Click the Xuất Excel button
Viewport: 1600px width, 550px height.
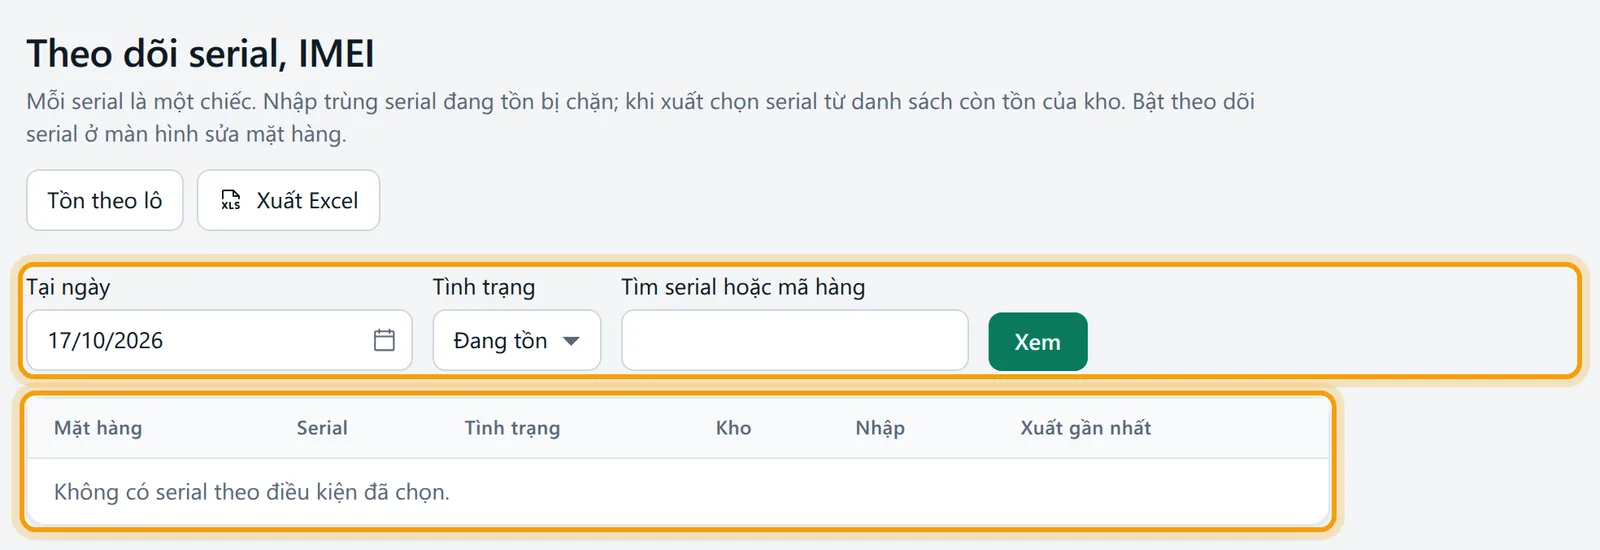(x=288, y=200)
